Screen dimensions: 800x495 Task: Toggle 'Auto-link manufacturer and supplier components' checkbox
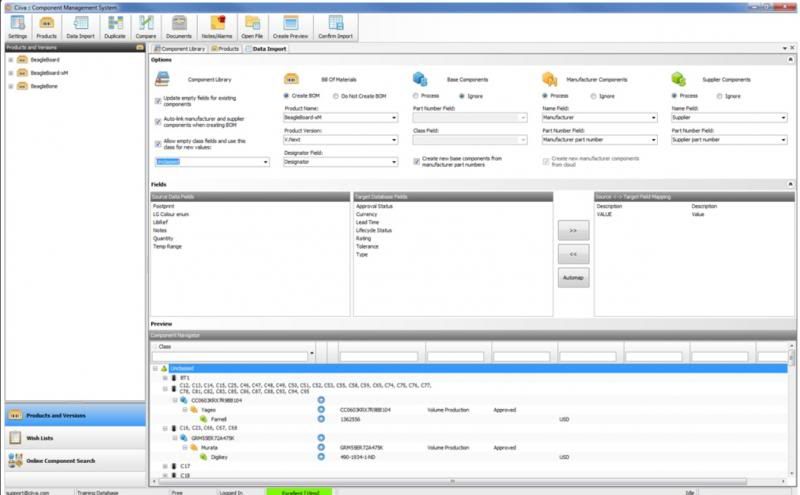click(158, 121)
